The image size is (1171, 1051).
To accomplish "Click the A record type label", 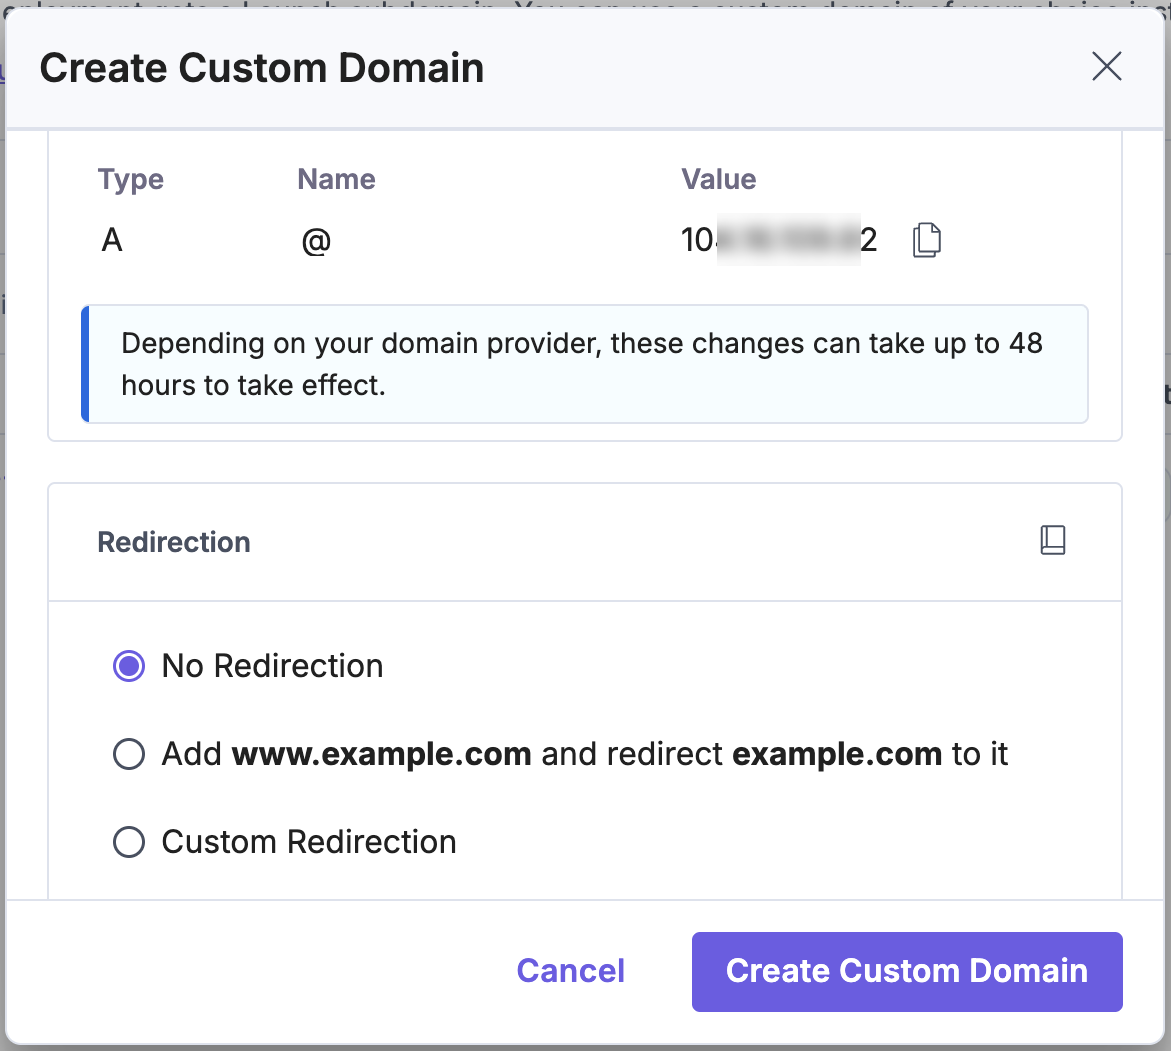I will [x=112, y=240].
